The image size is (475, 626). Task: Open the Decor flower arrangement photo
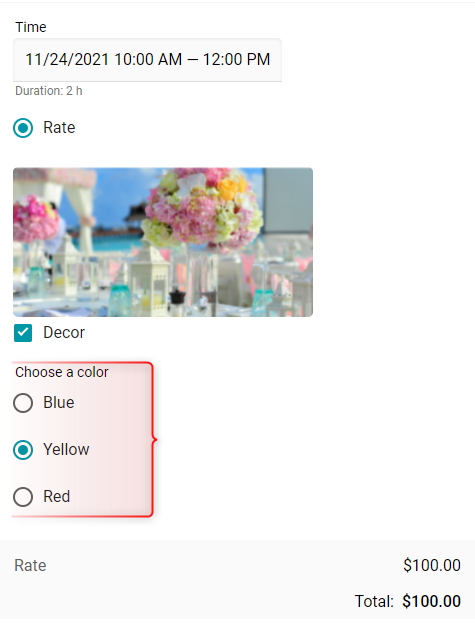point(163,242)
